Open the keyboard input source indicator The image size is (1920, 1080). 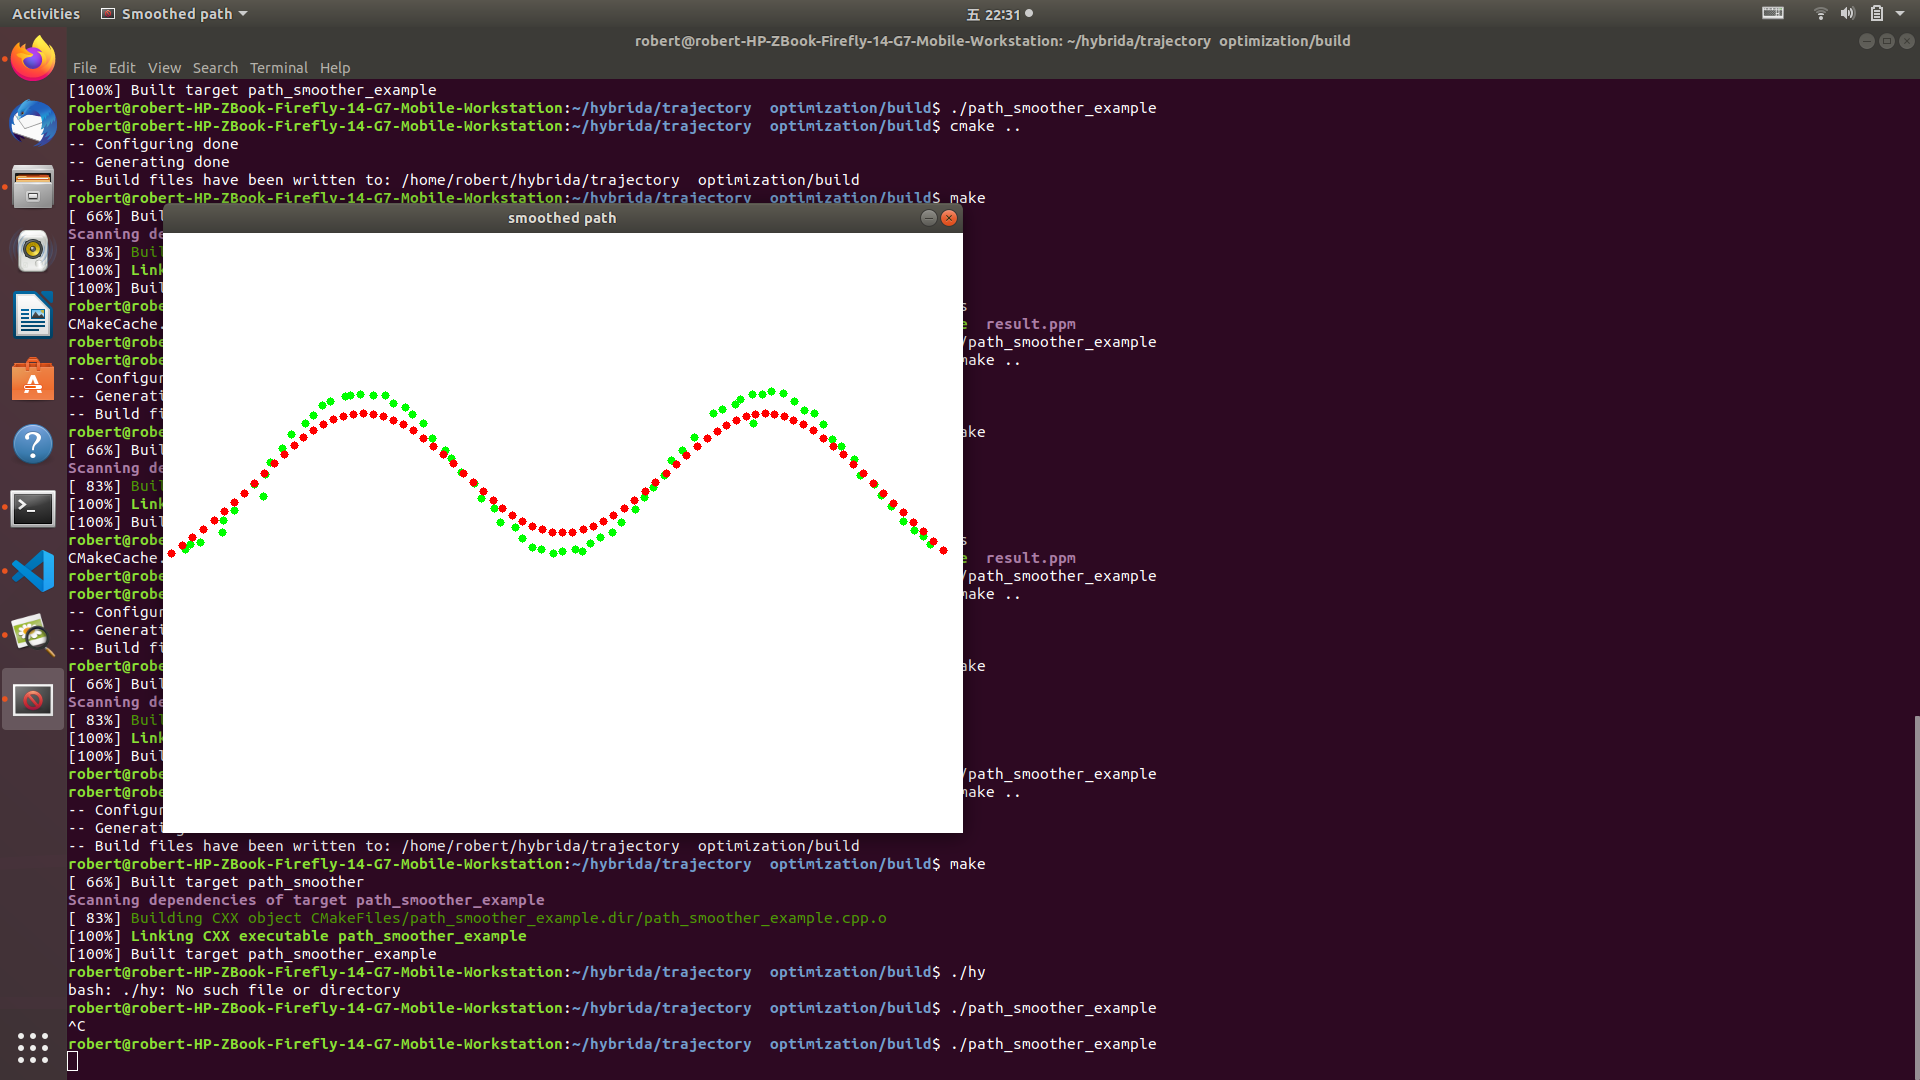tap(1772, 14)
